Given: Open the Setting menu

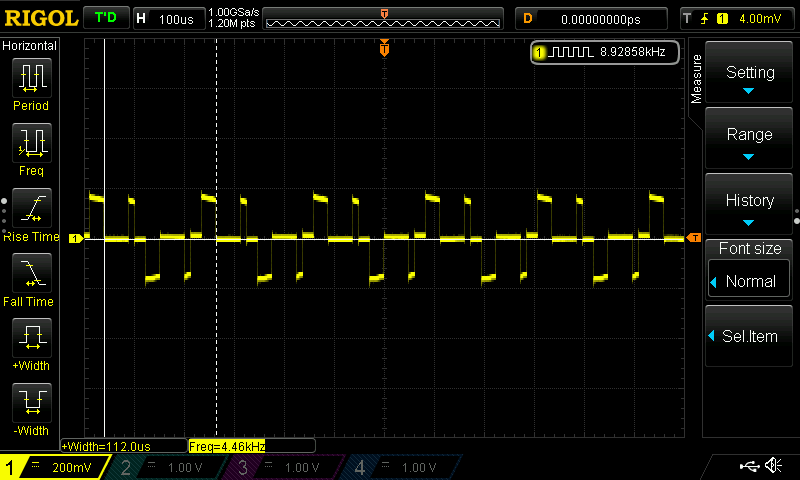Looking at the screenshot, I should (748, 72).
